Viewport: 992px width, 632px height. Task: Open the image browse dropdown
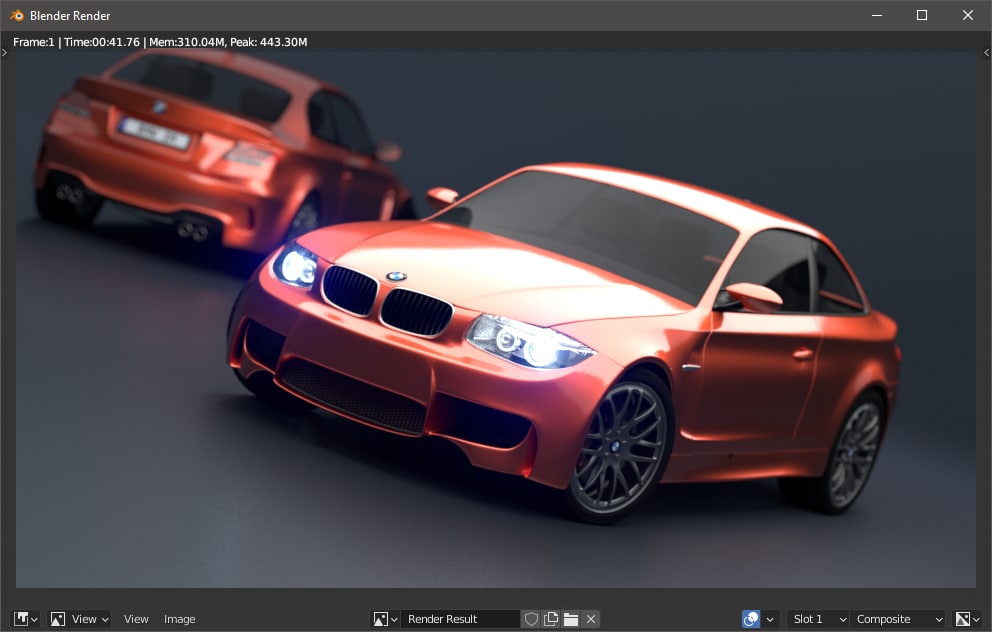point(385,619)
